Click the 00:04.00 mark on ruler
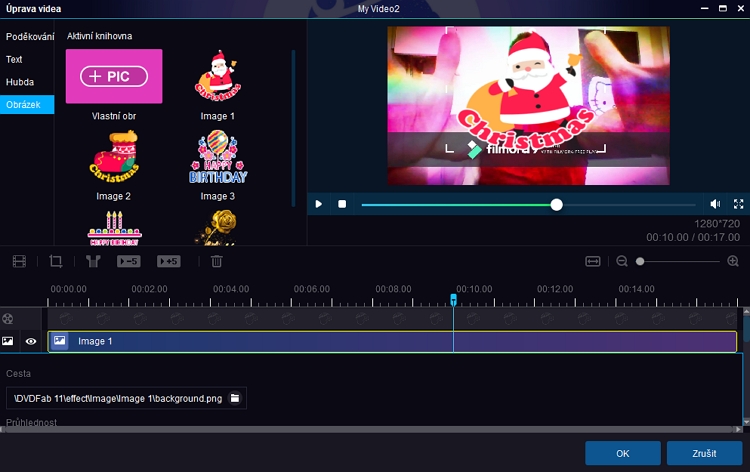This screenshot has height=472, width=750. click(x=231, y=289)
